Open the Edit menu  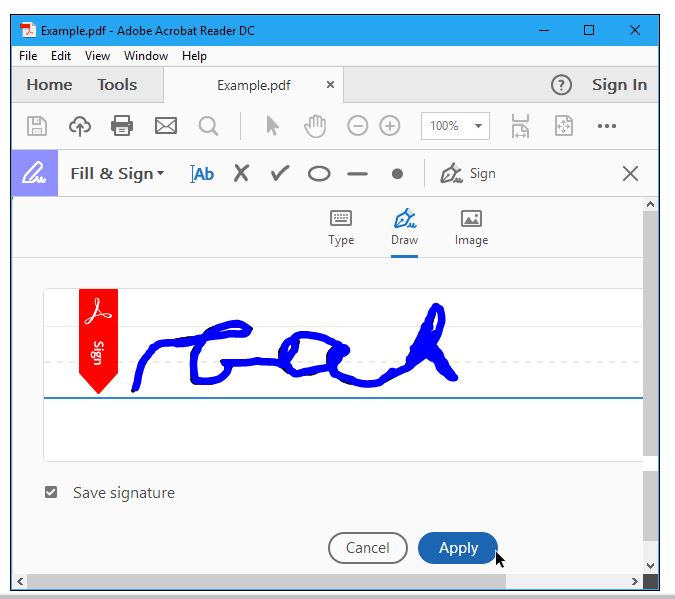point(61,56)
